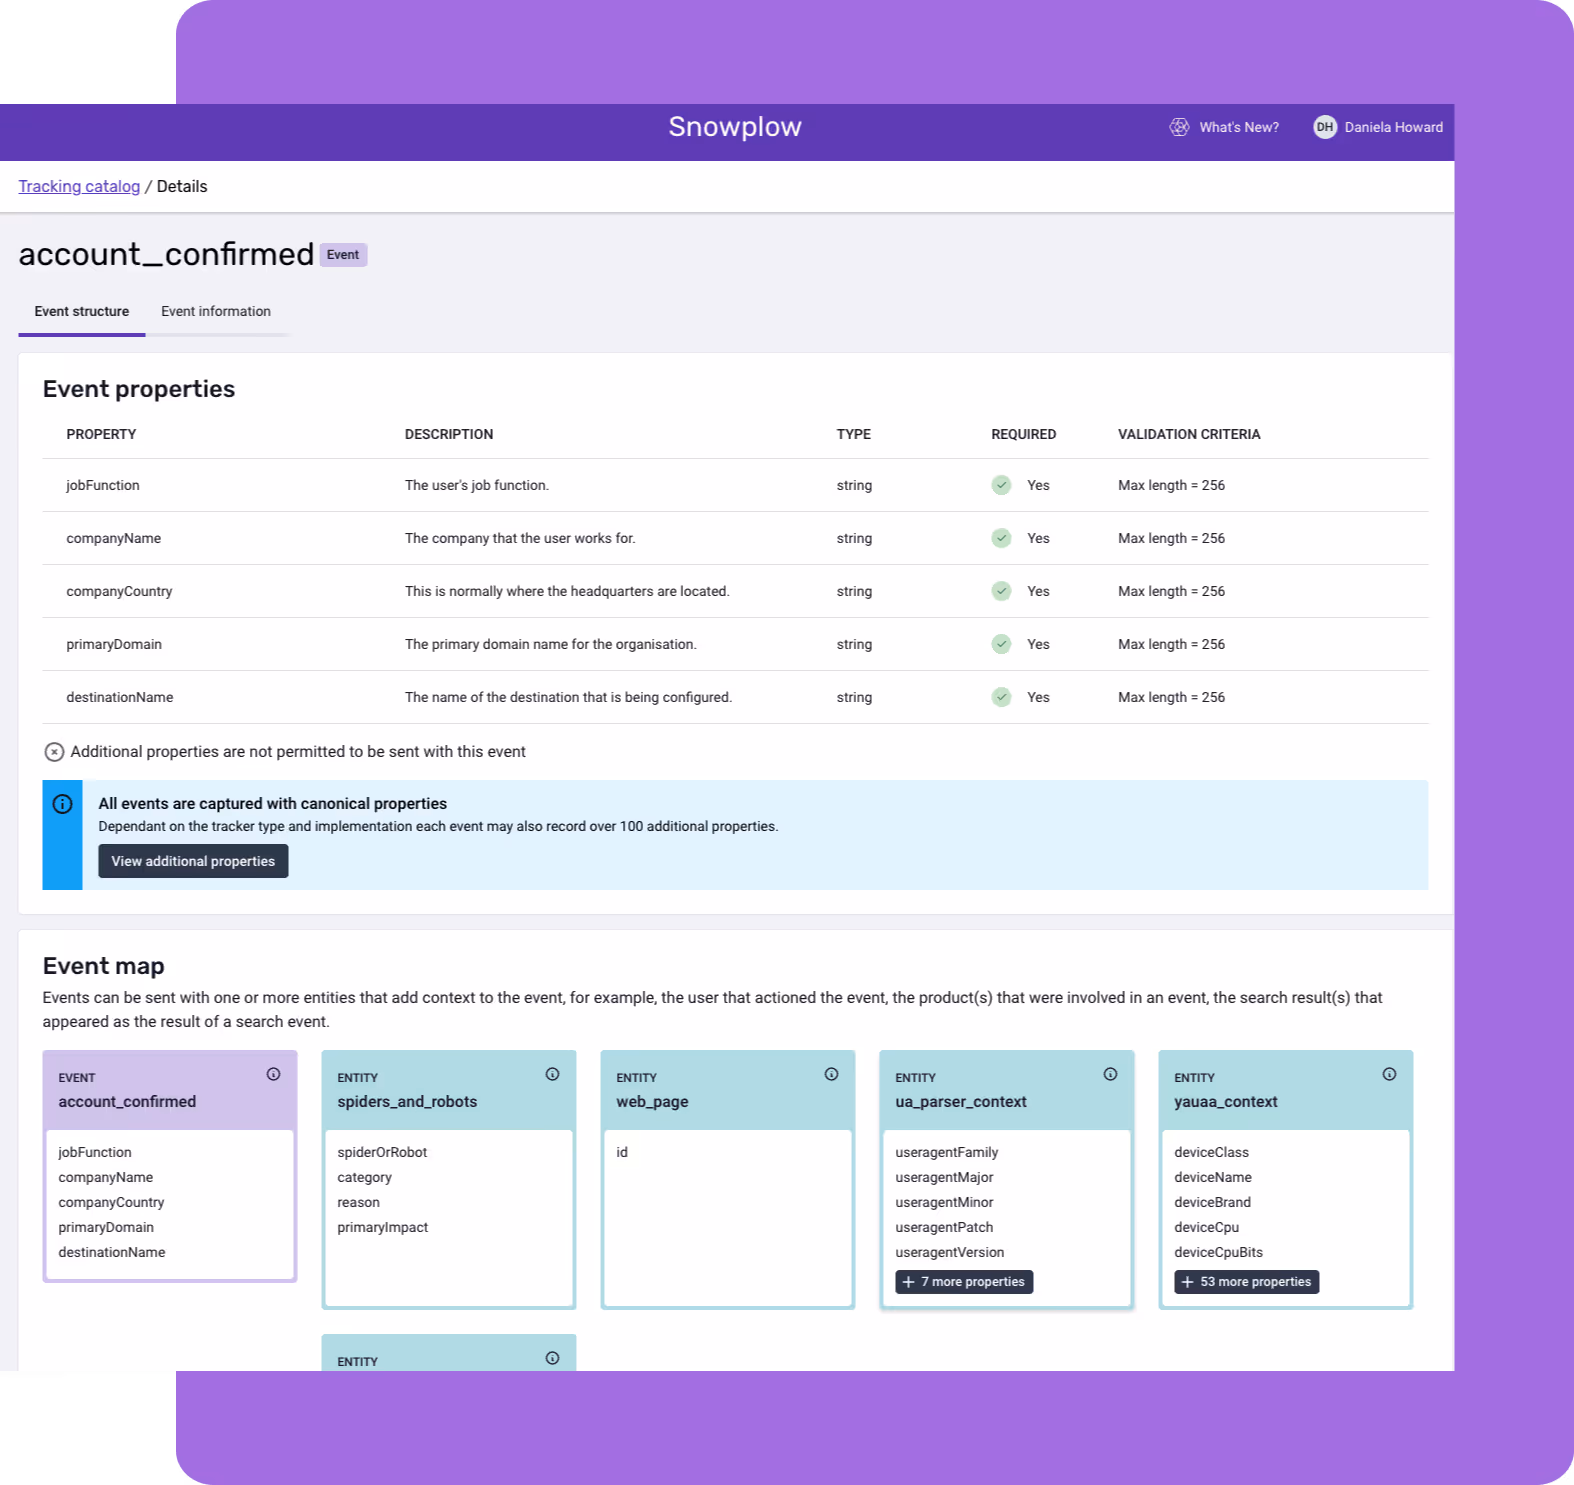Select the ua_parser_context entity card header
This screenshot has width=1574, height=1485.
coord(1007,1090)
